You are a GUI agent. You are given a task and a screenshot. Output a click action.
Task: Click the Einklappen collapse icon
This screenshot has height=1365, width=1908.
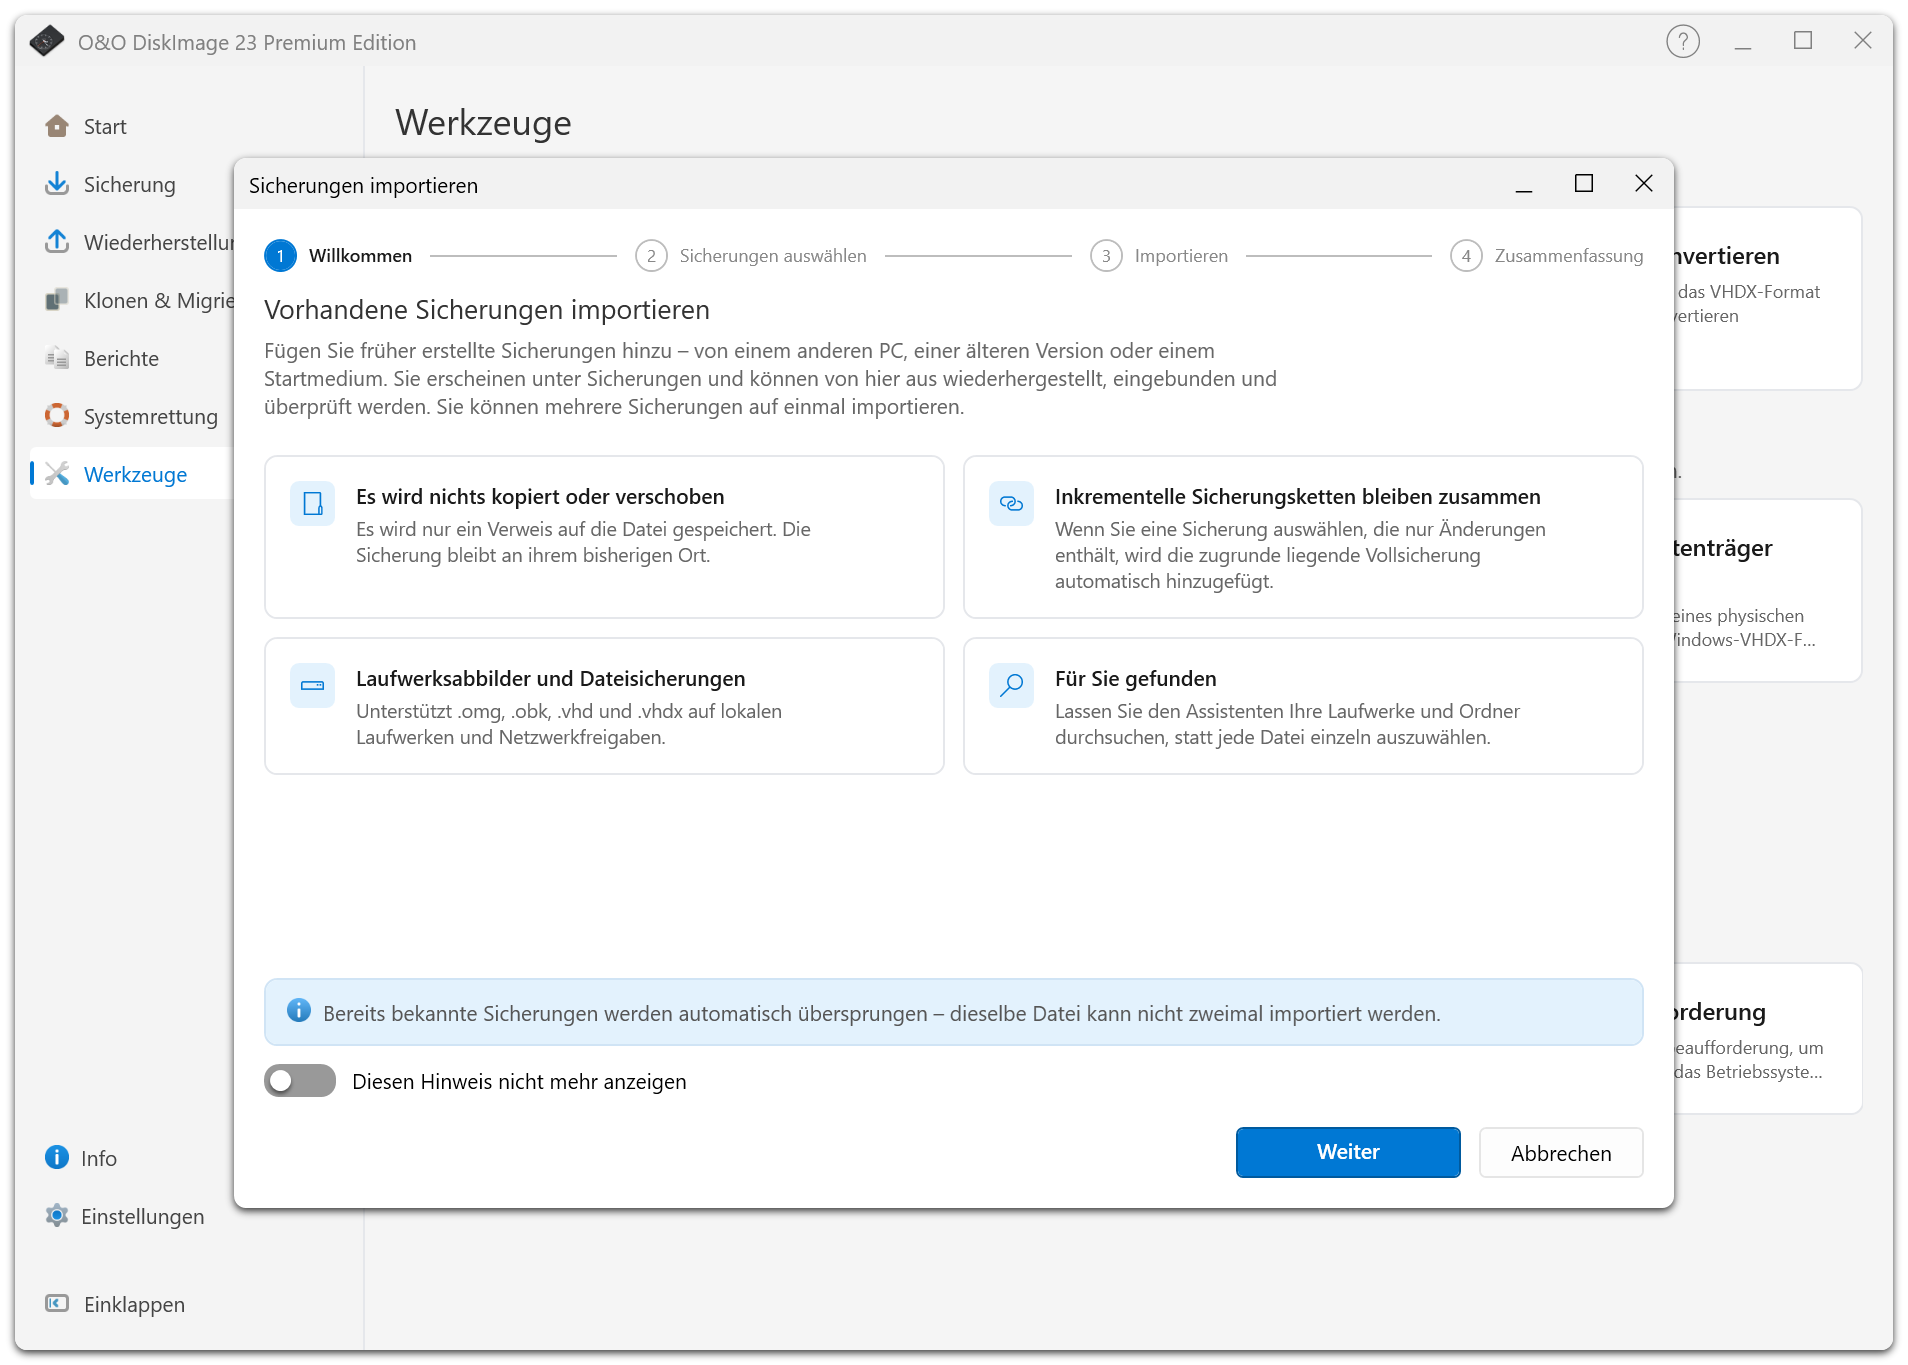pos(57,1304)
